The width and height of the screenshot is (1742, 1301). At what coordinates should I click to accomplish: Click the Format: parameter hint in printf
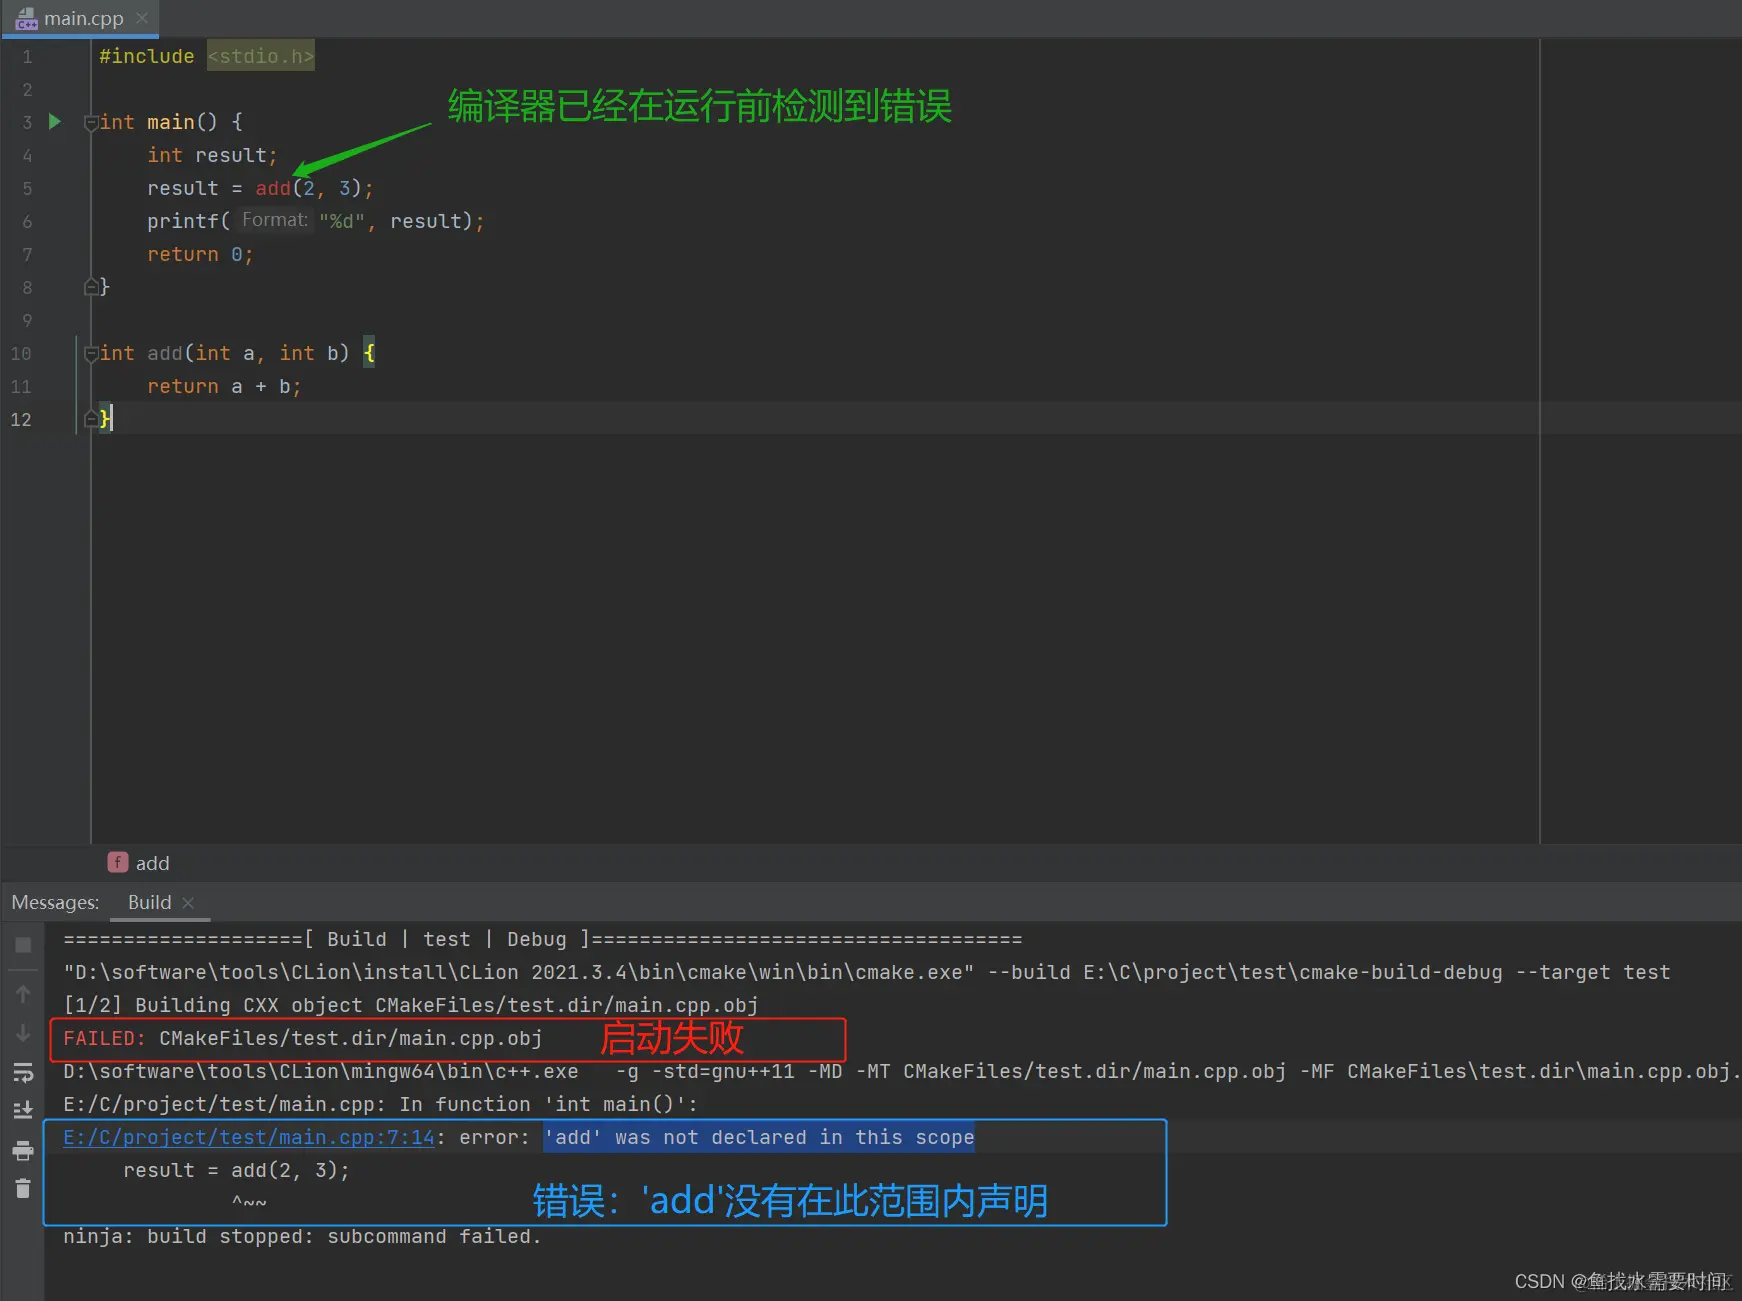click(275, 220)
